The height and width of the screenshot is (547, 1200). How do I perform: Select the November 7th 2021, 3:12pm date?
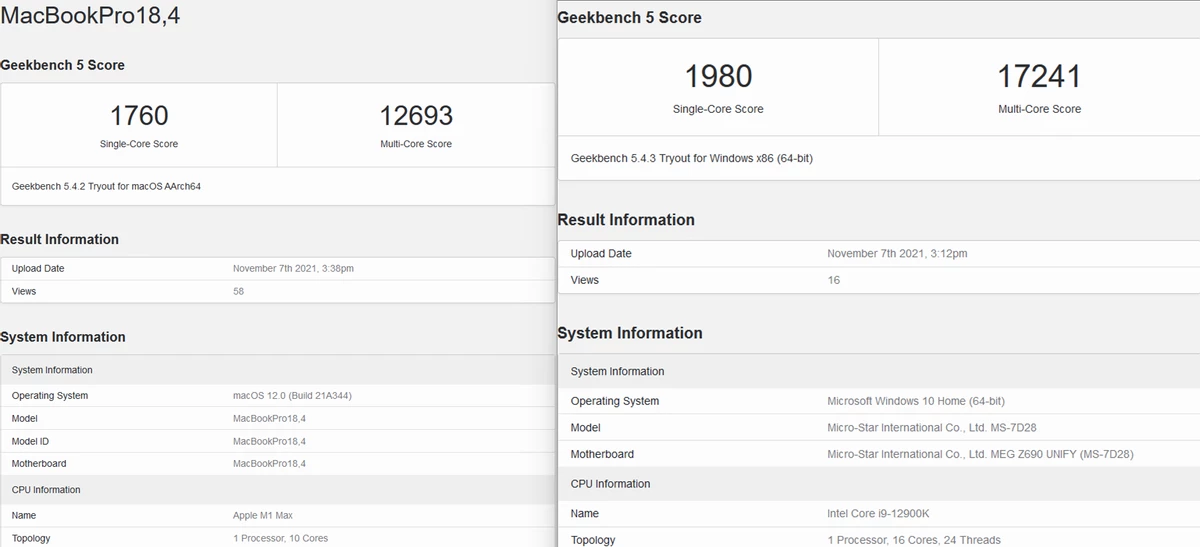[x=897, y=254]
